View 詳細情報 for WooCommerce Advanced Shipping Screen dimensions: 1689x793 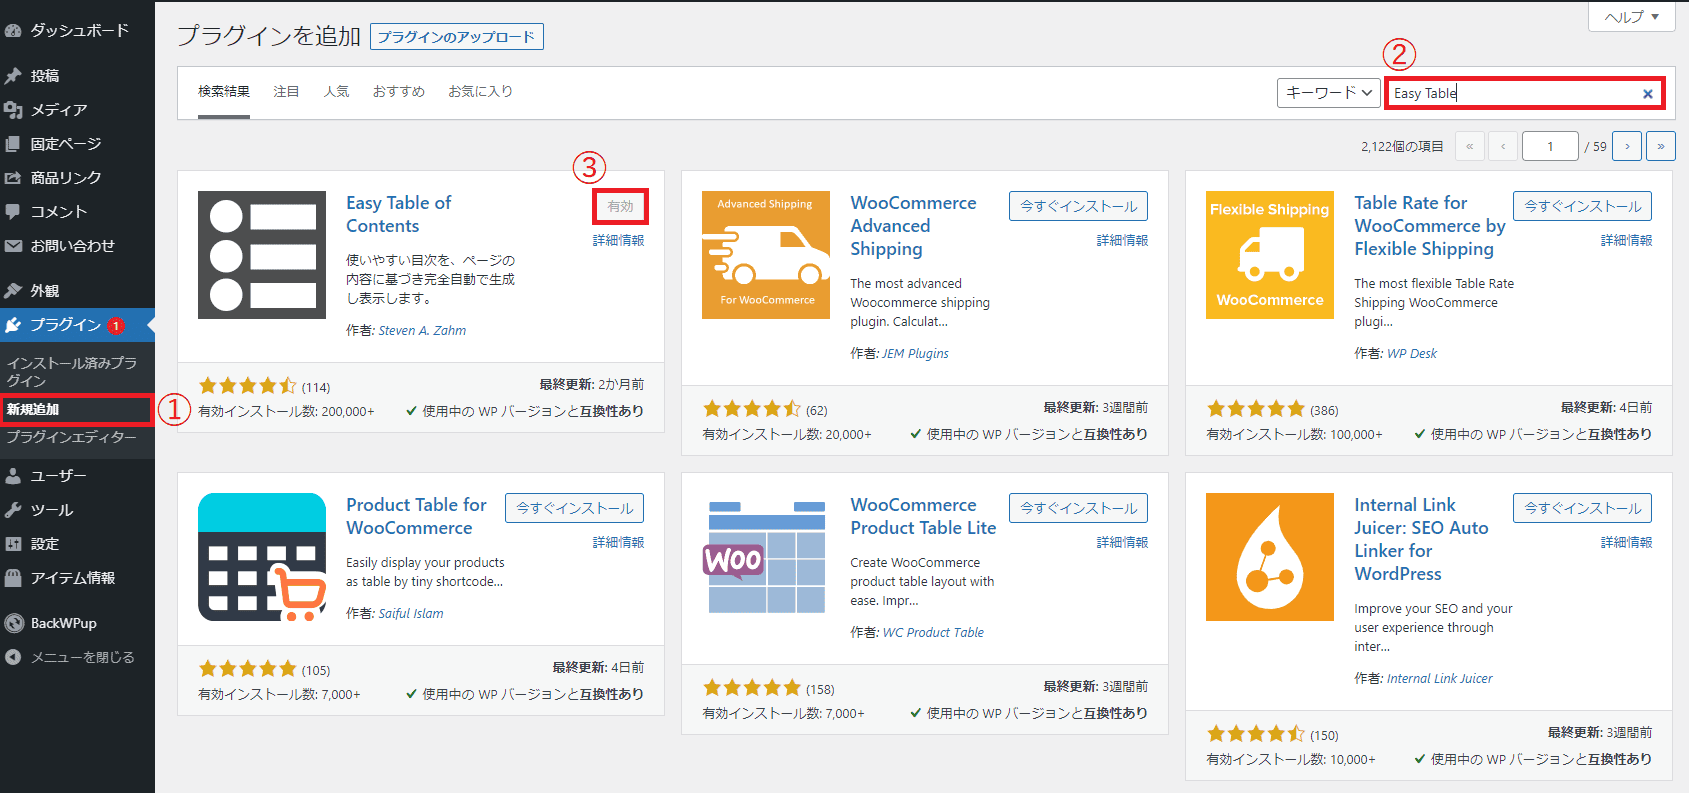(x=1122, y=240)
